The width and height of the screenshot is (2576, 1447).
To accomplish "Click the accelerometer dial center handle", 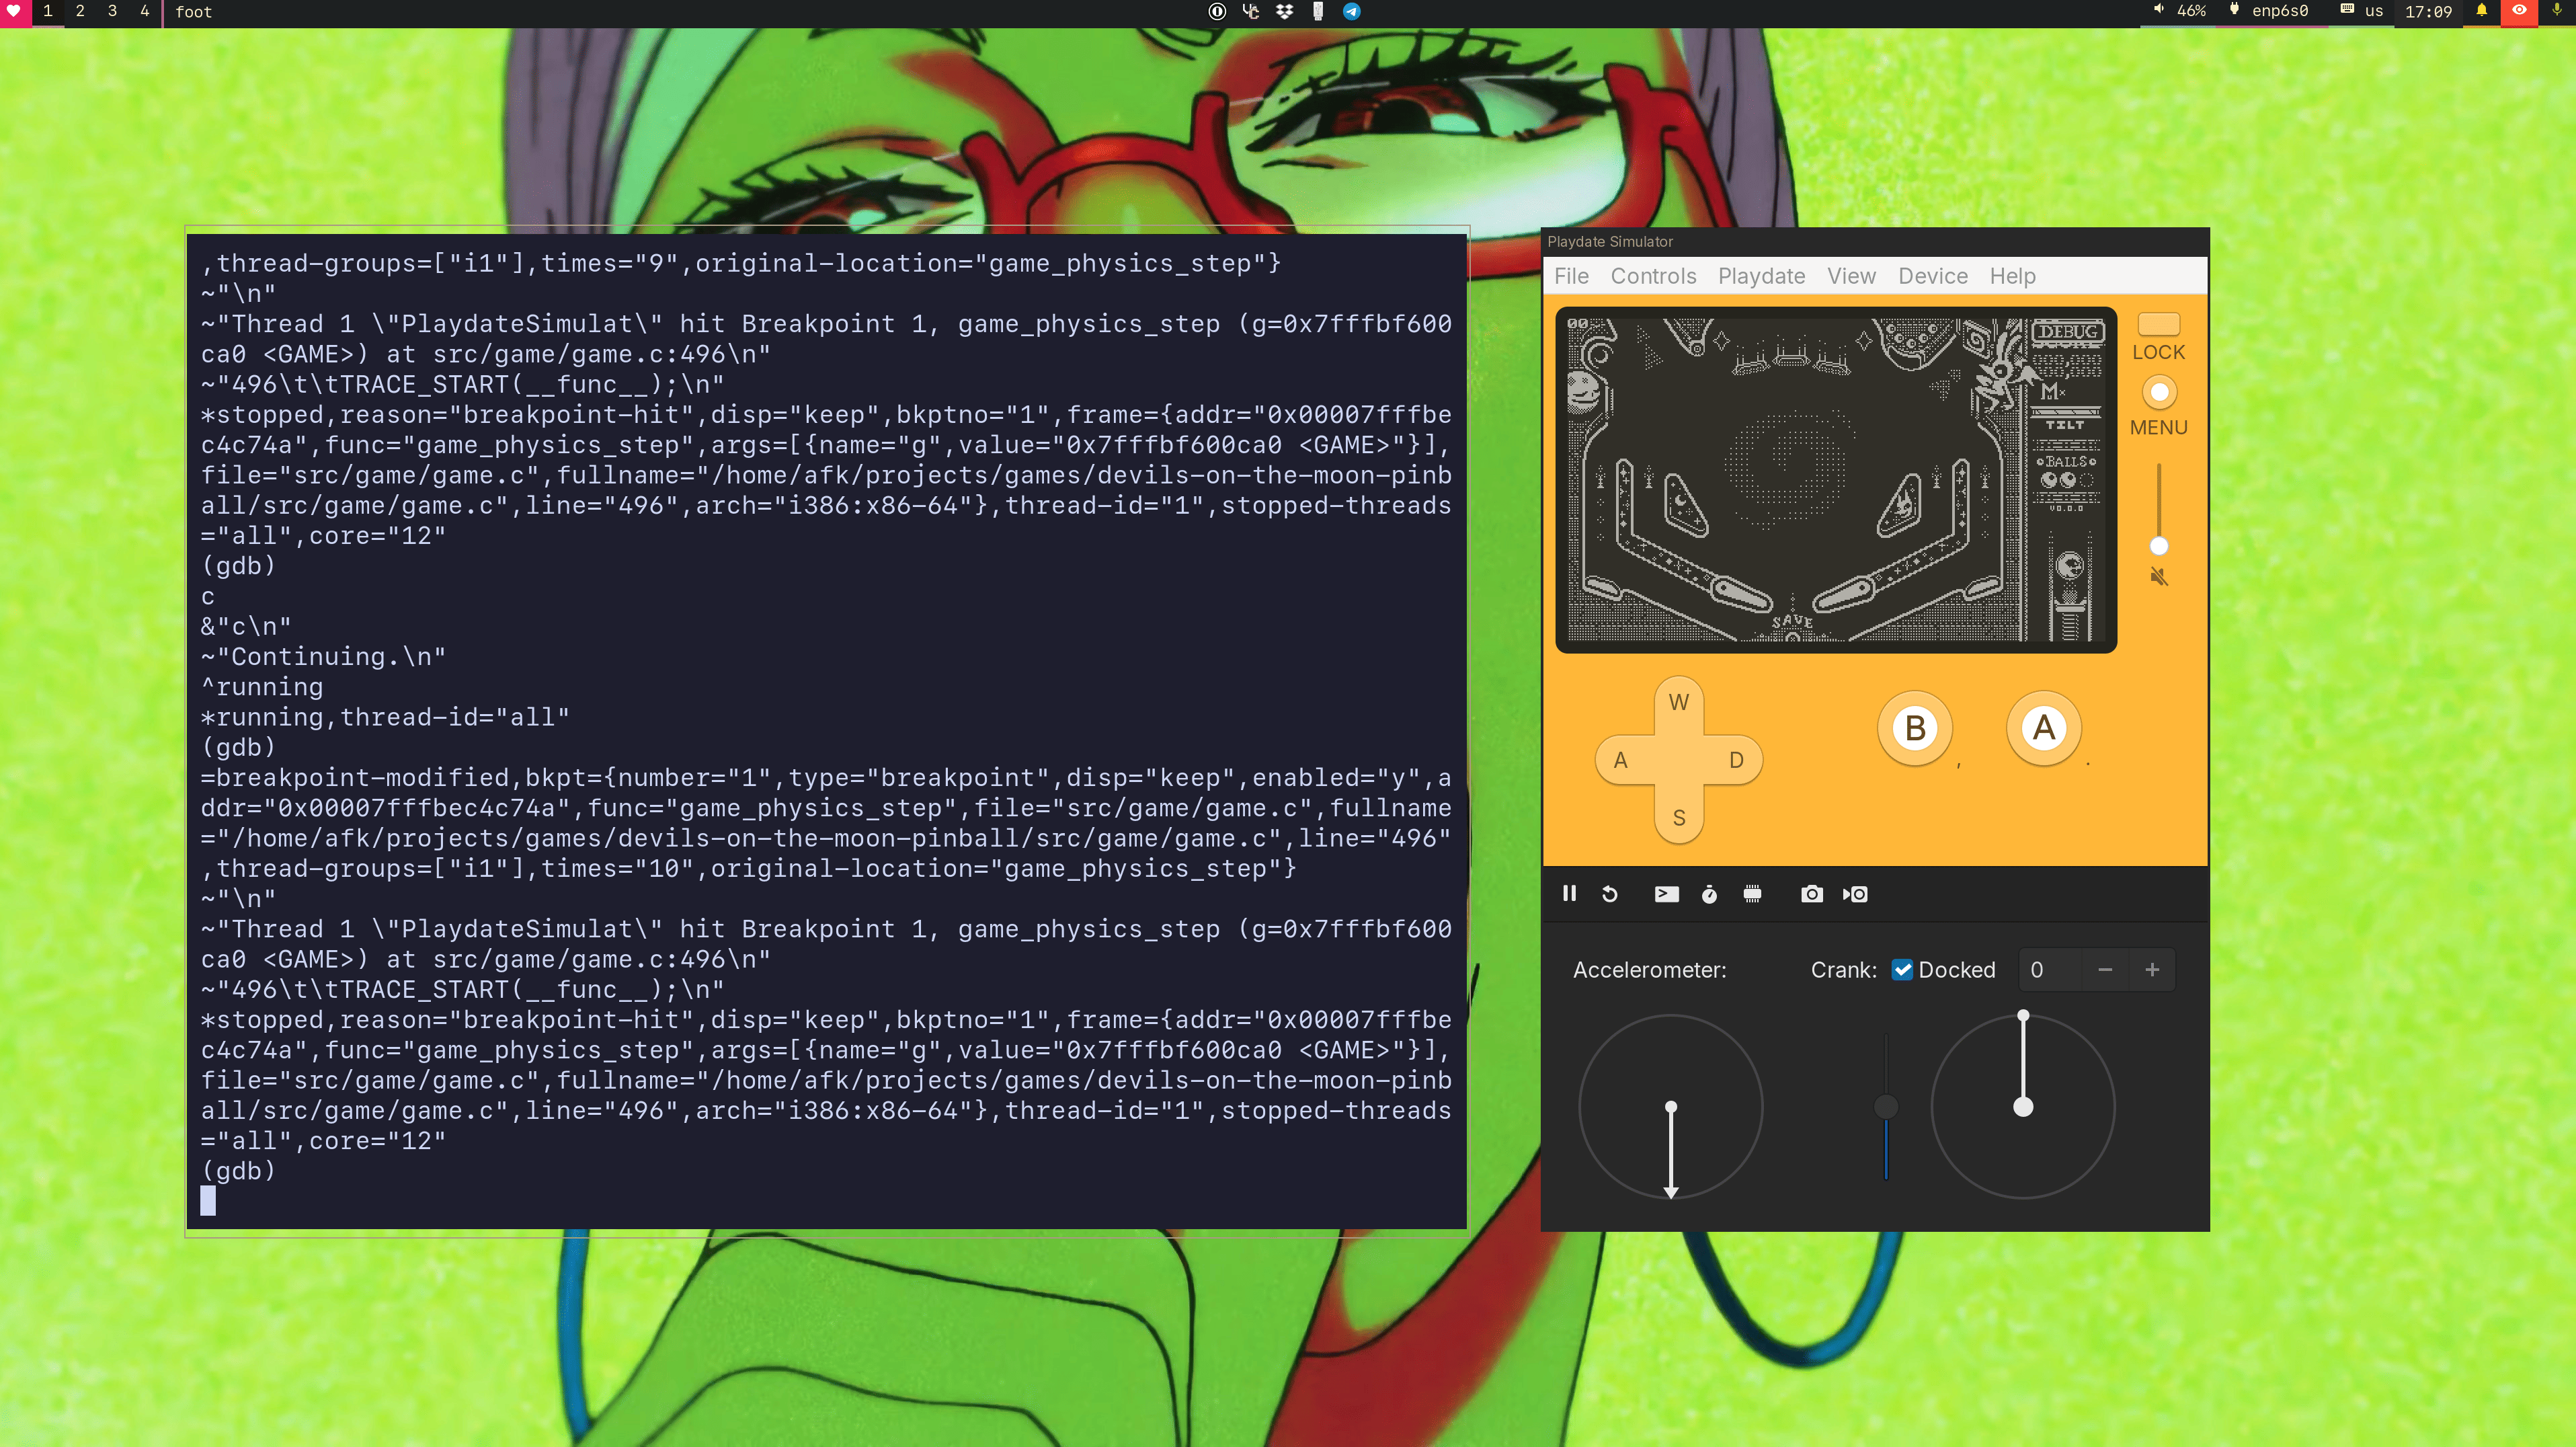I will pyautogui.click(x=1670, y=1106).
